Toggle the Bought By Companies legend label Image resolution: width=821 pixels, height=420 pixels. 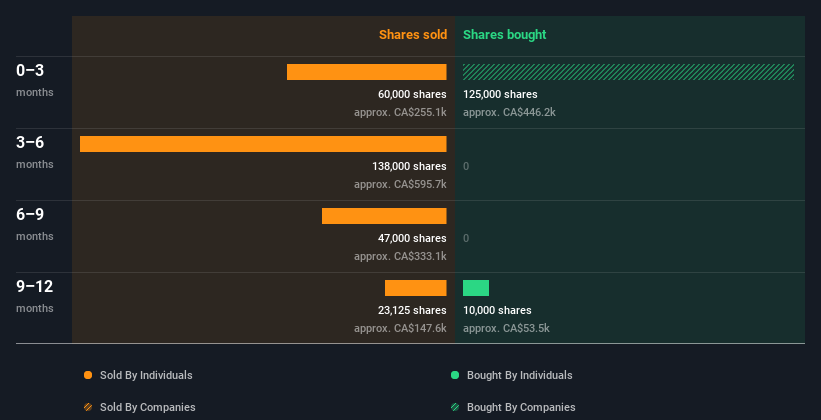(x=521, y=407)
